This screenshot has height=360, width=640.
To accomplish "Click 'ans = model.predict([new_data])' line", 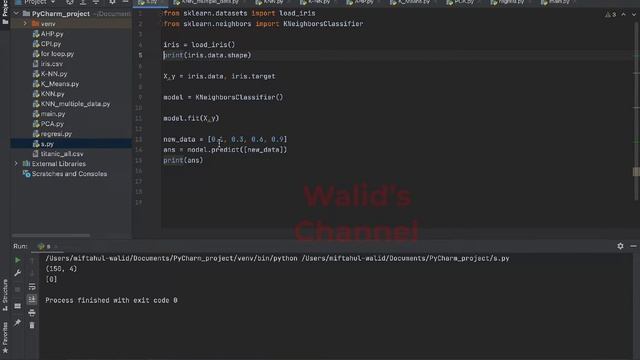I will click(x=225, y=150).
